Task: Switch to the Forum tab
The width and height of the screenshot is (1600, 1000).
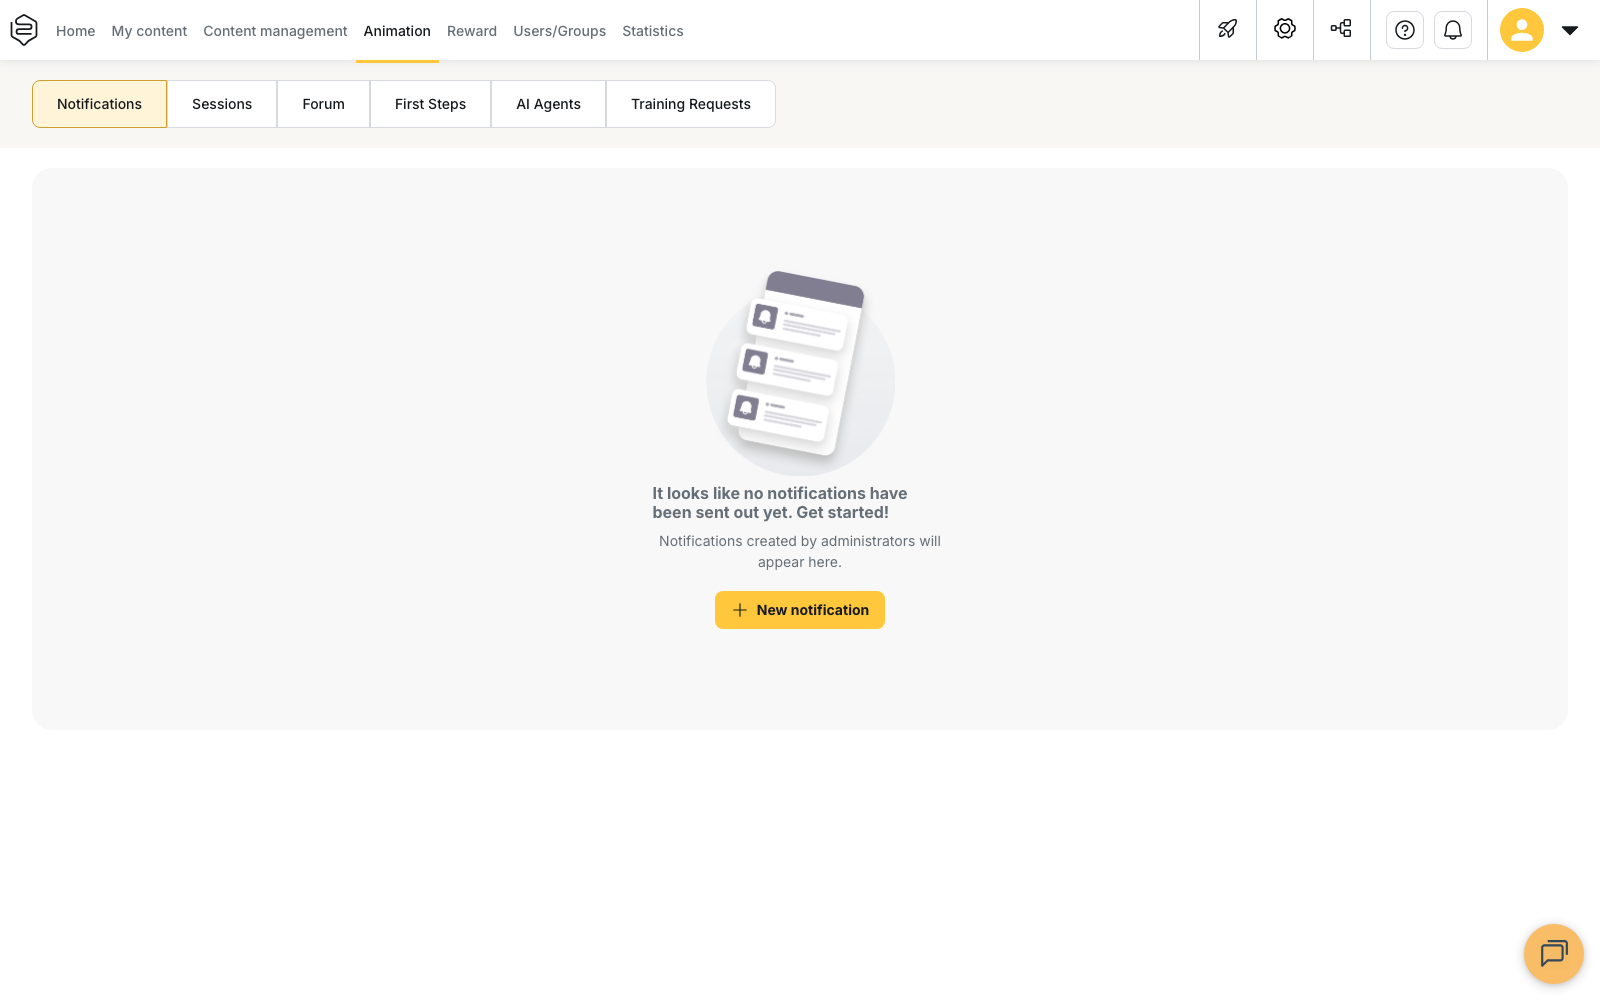Action: 324,104
